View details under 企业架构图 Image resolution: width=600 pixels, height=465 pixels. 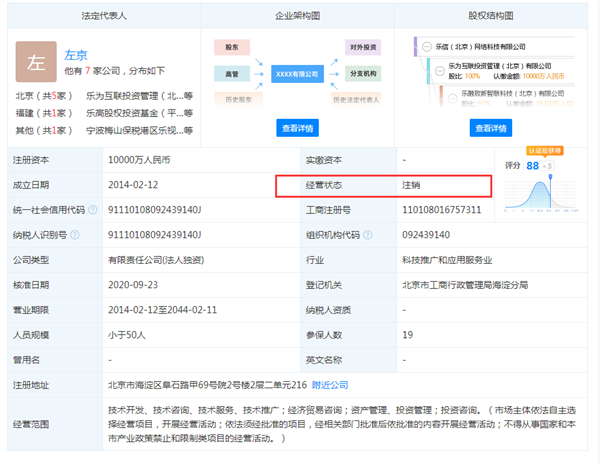coord(297,128)
